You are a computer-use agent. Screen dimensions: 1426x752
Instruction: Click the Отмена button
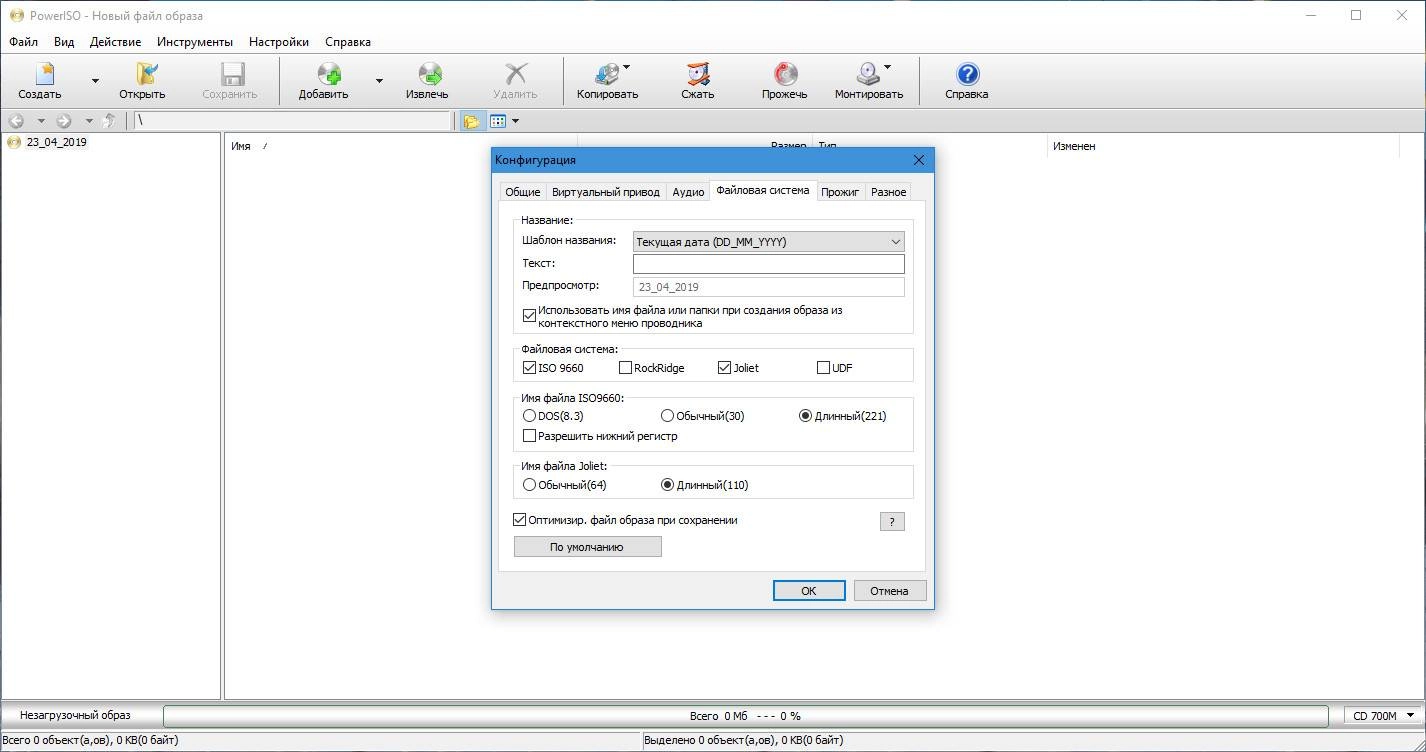click(x=889, y=591)
